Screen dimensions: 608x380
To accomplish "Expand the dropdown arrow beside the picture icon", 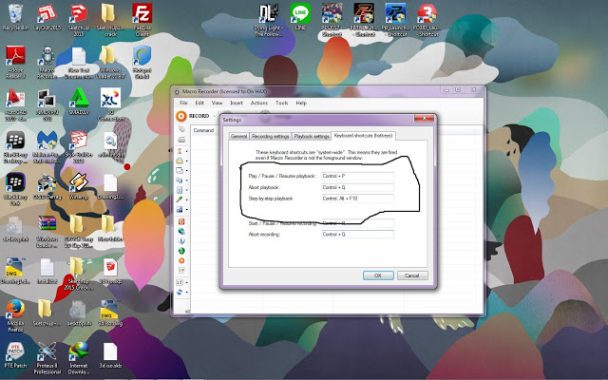I will 187,210.
